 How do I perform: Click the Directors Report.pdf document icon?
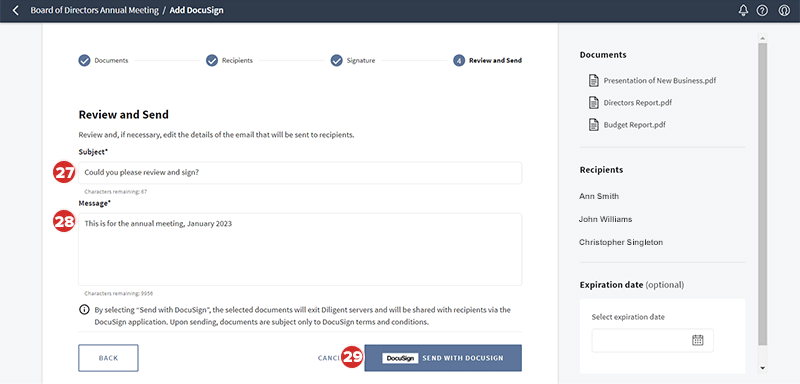[x=593, y=103]
